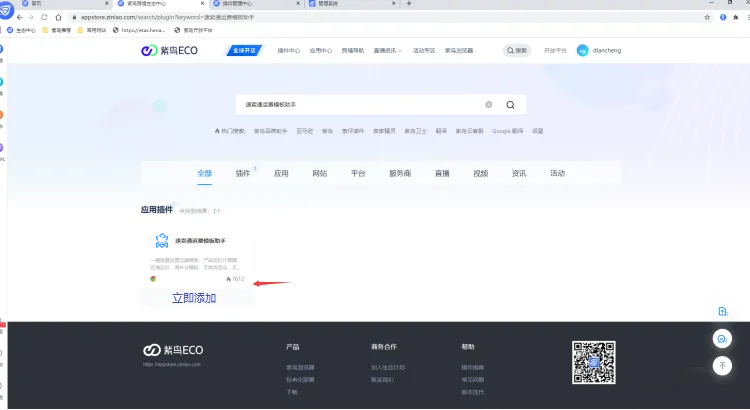This screenshot has width=750, height=410.
Task: Select the 视频 tab
Action: 481,173
